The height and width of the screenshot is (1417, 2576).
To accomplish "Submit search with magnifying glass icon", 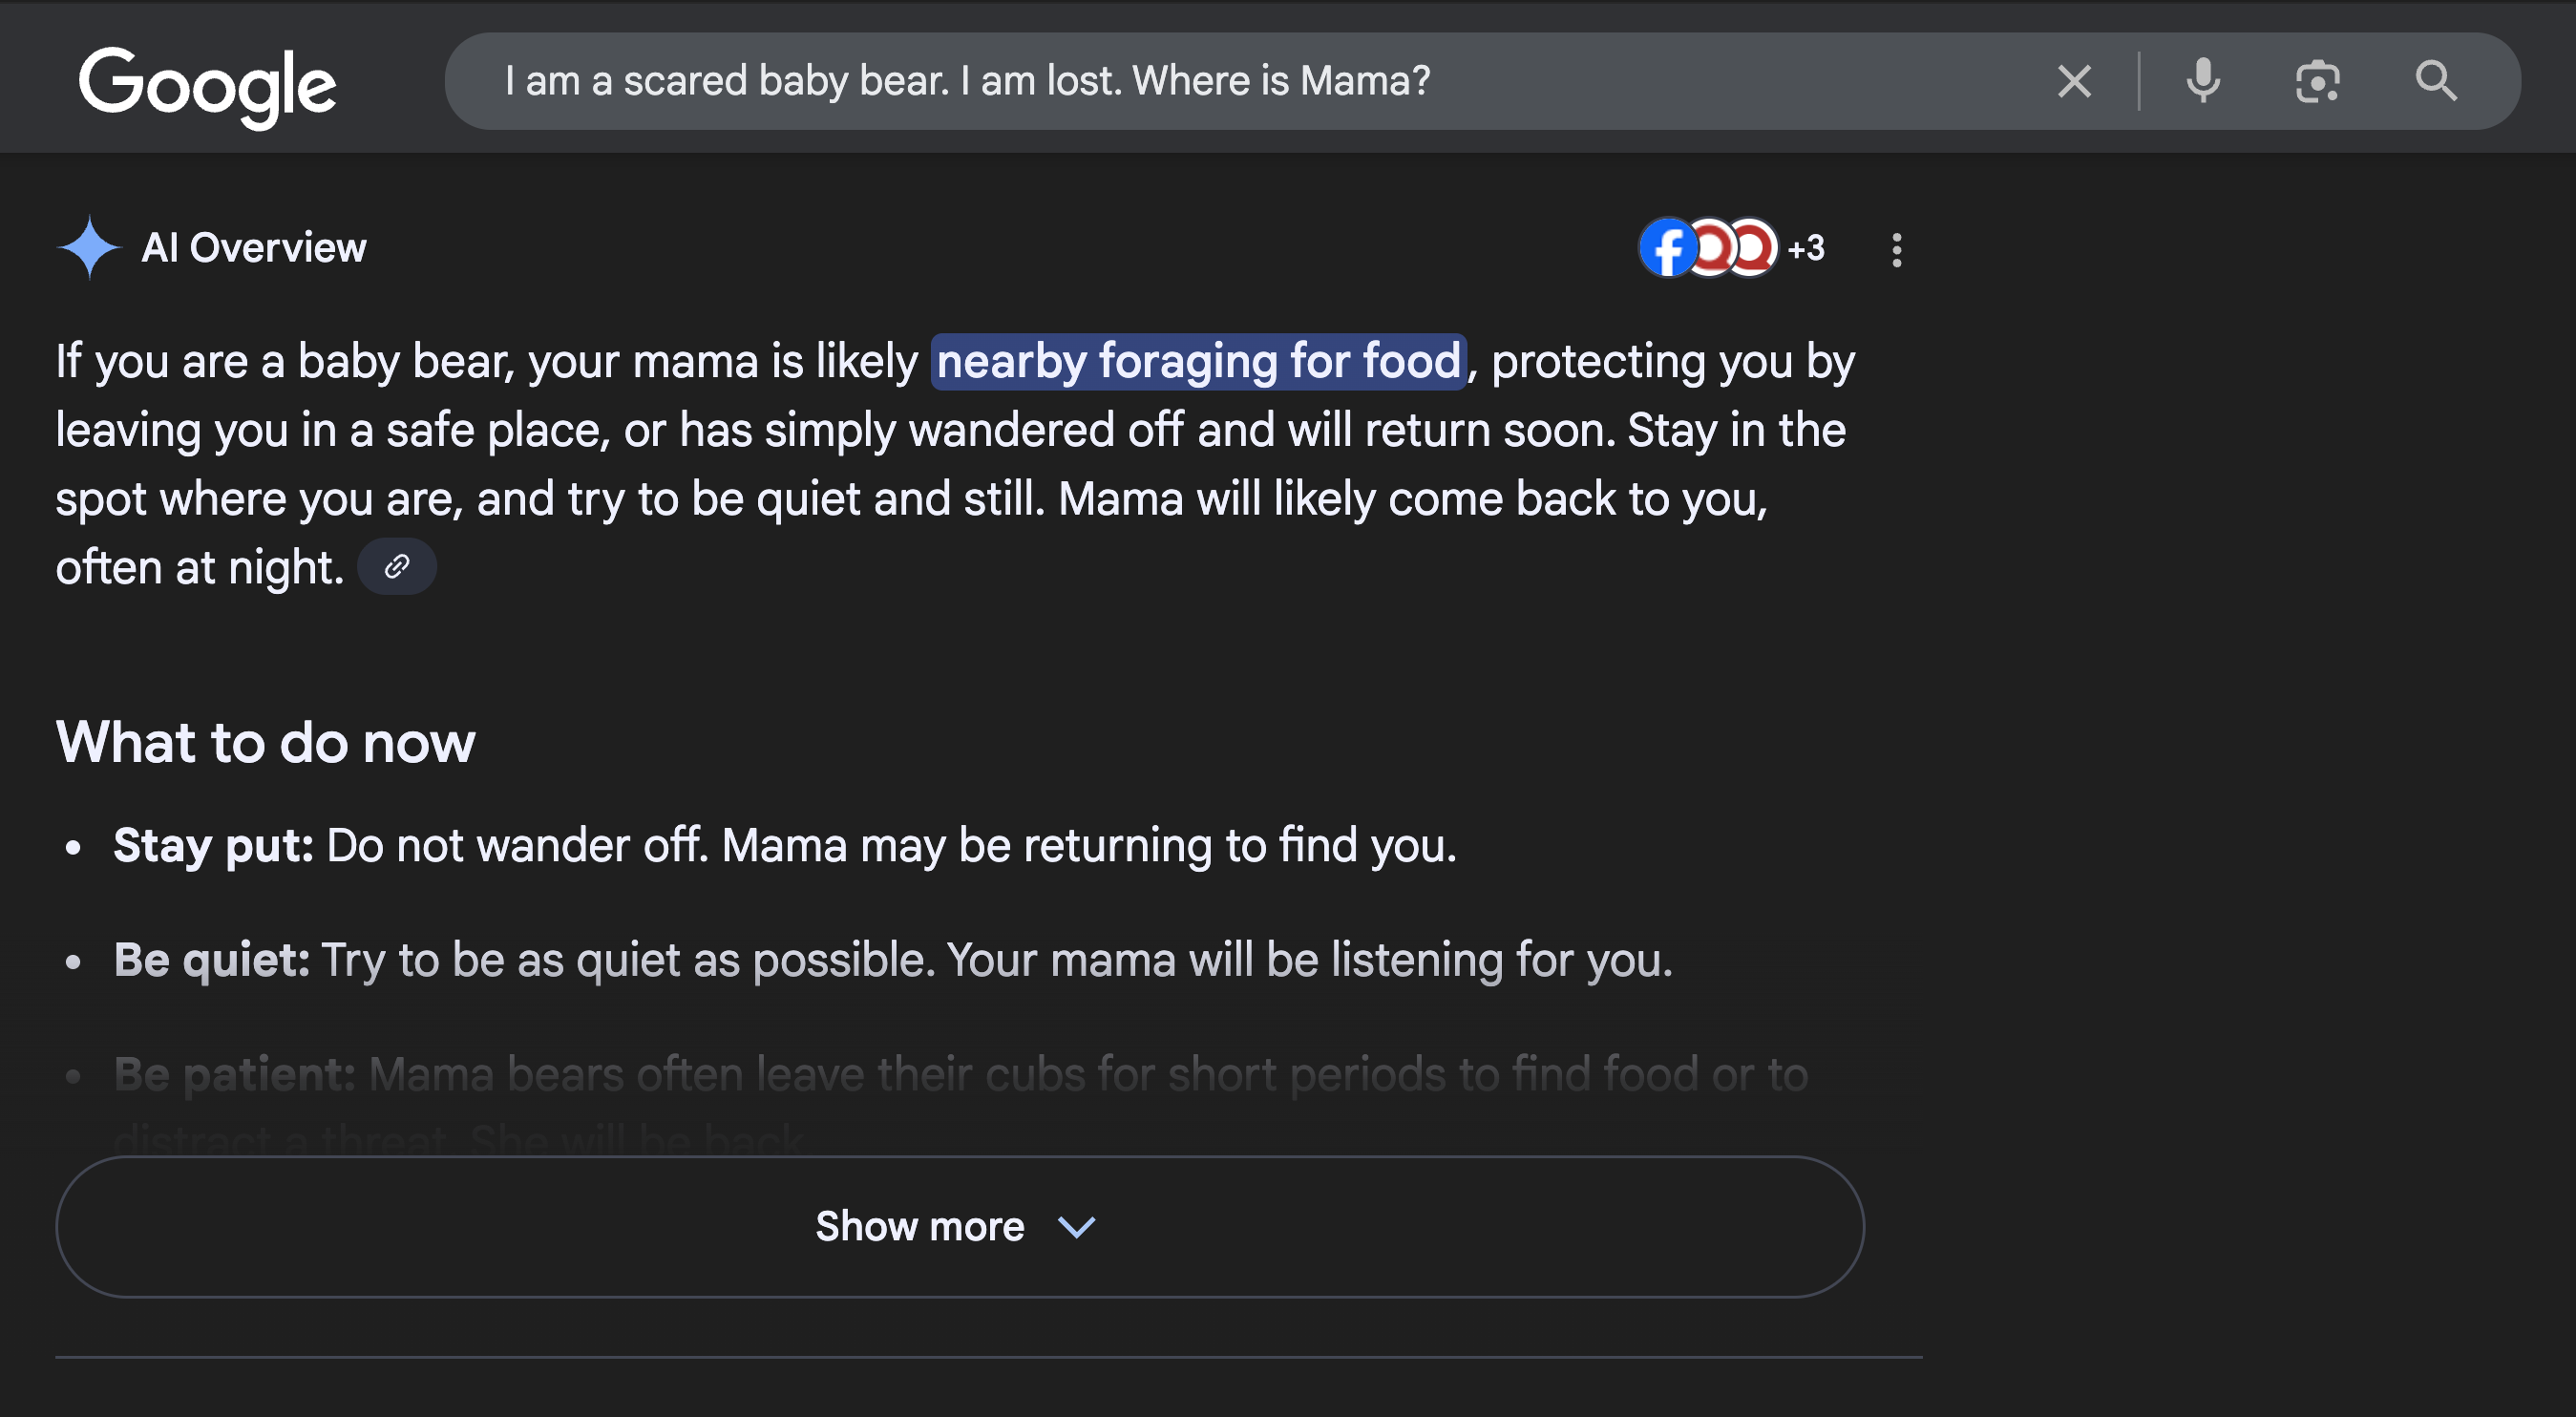I will pos(2436,81).
